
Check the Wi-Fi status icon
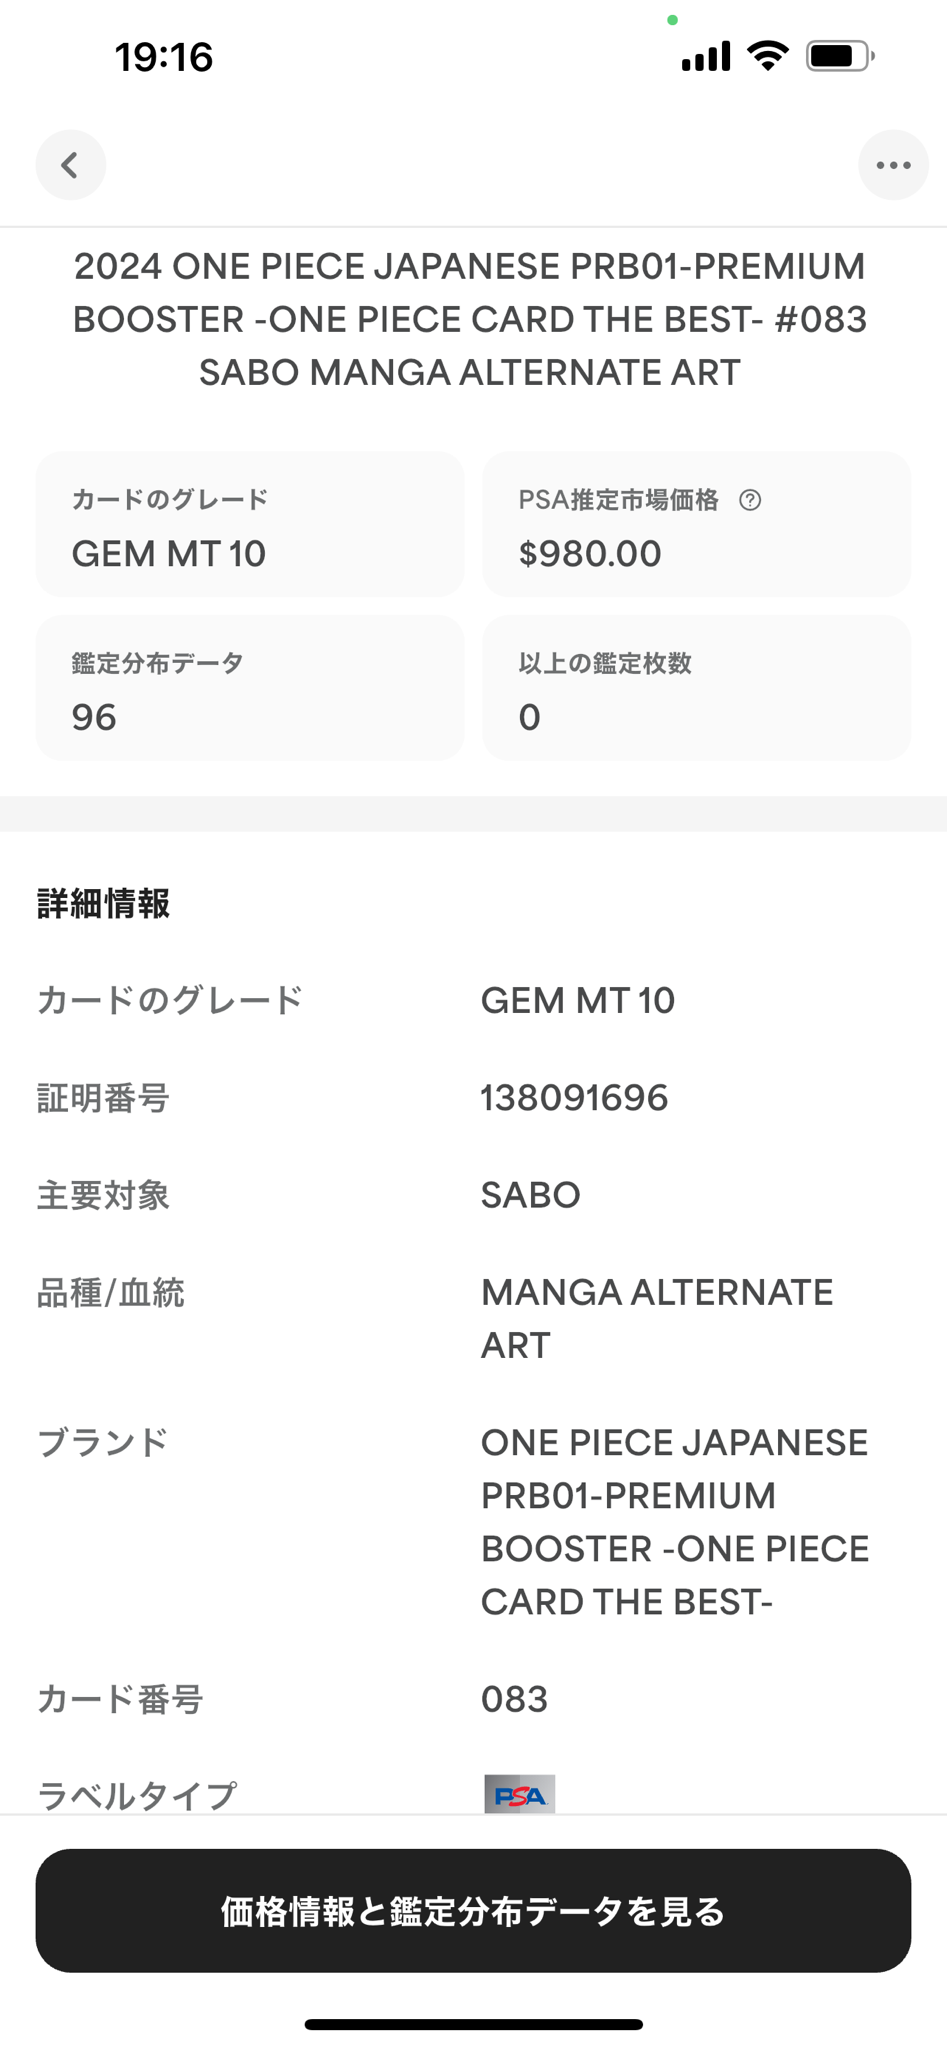(767, 56)
